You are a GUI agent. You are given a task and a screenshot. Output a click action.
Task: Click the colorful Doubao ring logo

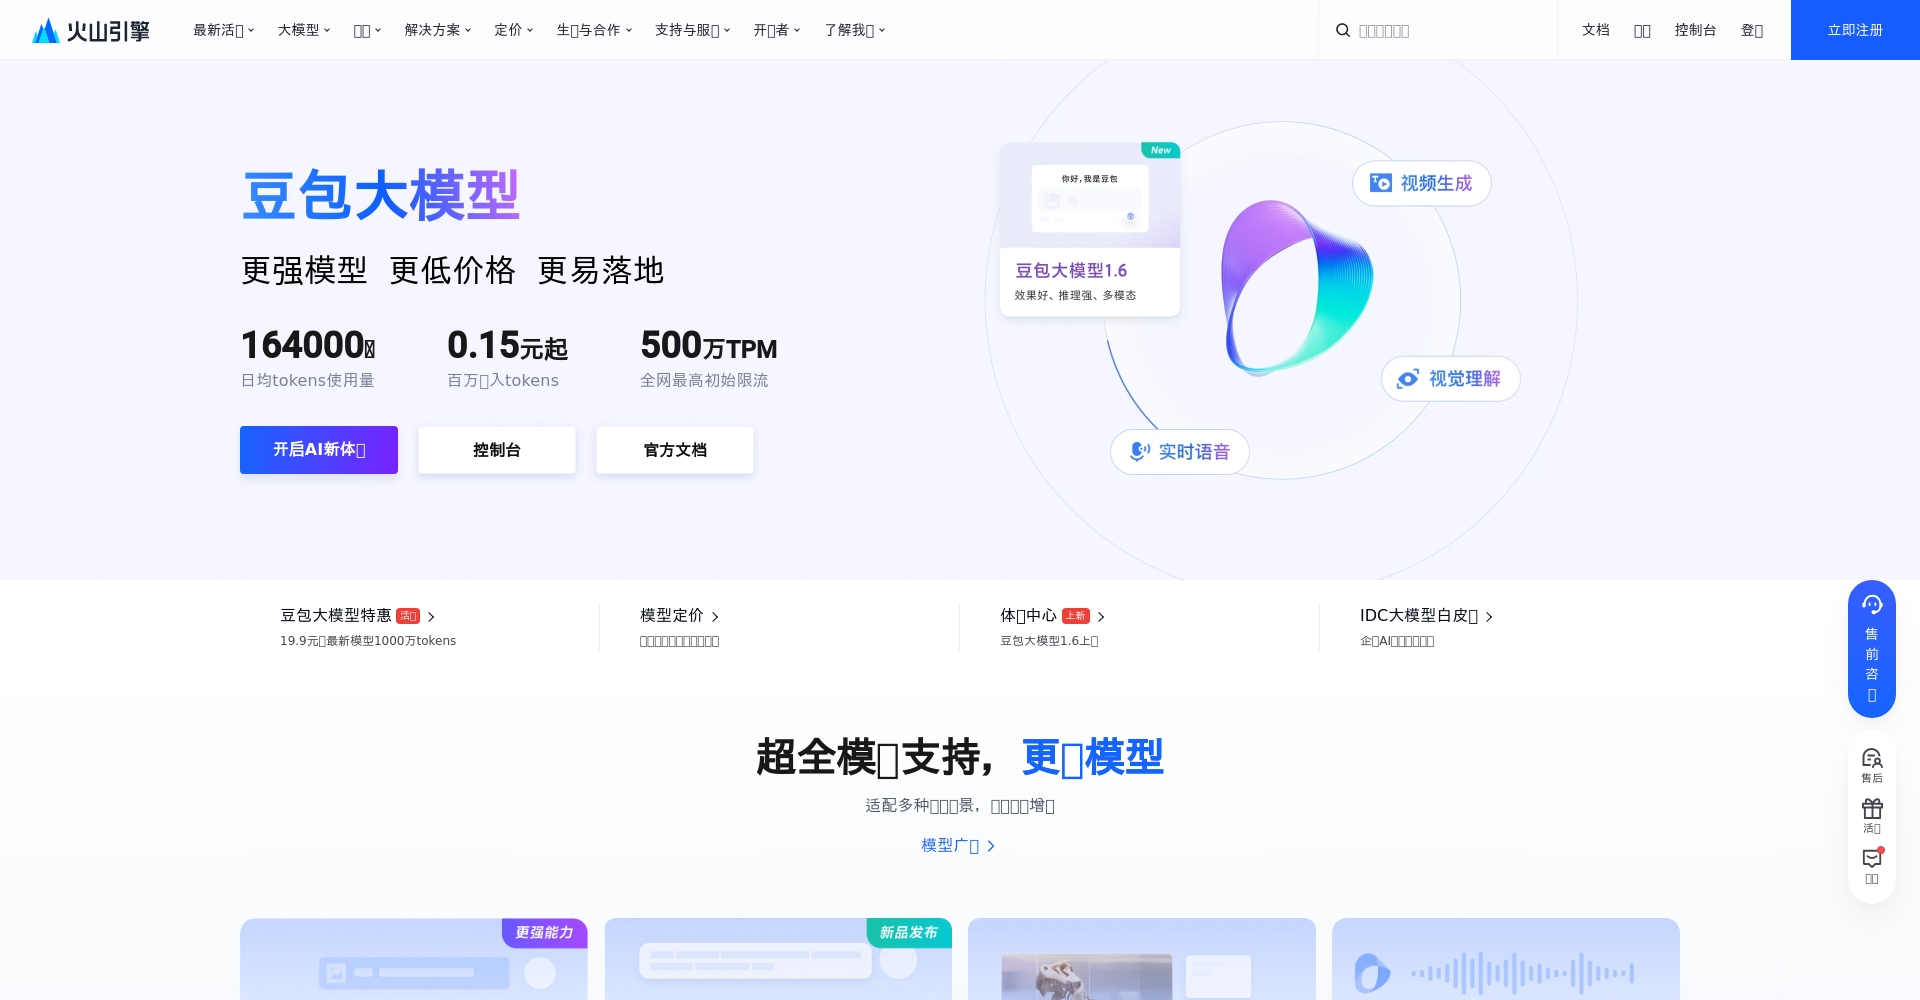tap(1296, 288)
